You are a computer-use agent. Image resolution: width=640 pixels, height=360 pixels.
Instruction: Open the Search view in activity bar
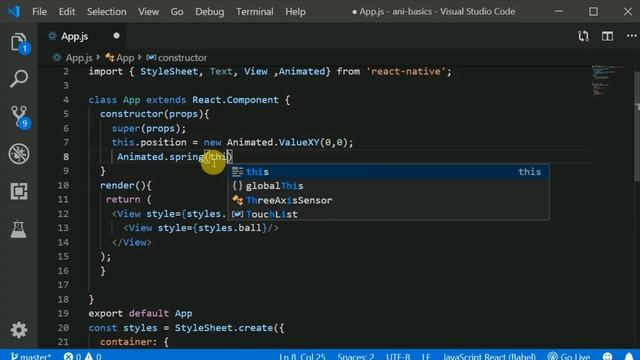19,78
